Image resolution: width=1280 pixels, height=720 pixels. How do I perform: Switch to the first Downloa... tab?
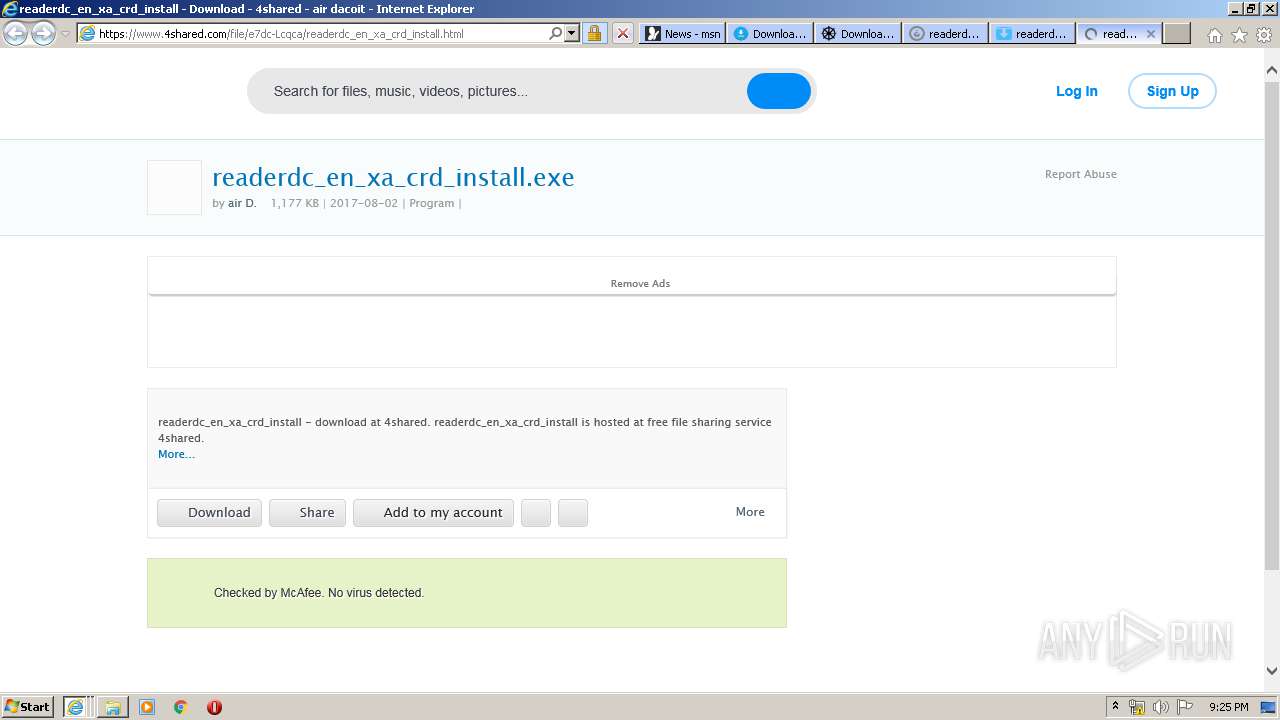(769, 33)
